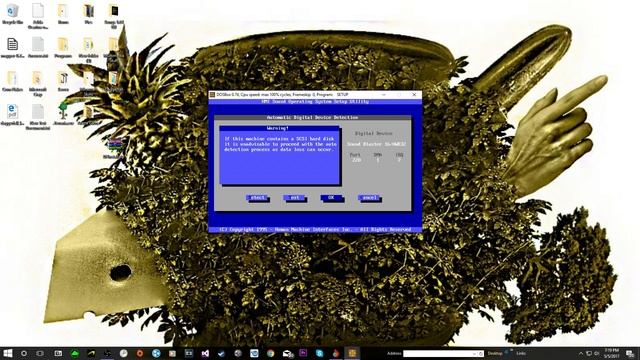640x360 pixels.
Task: Select the green tree desktop icon
Action: click(x=63, y=113)
